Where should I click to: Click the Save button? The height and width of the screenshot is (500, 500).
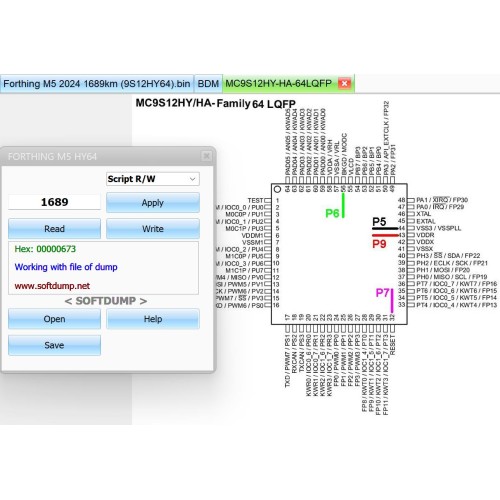pos(54,345)
